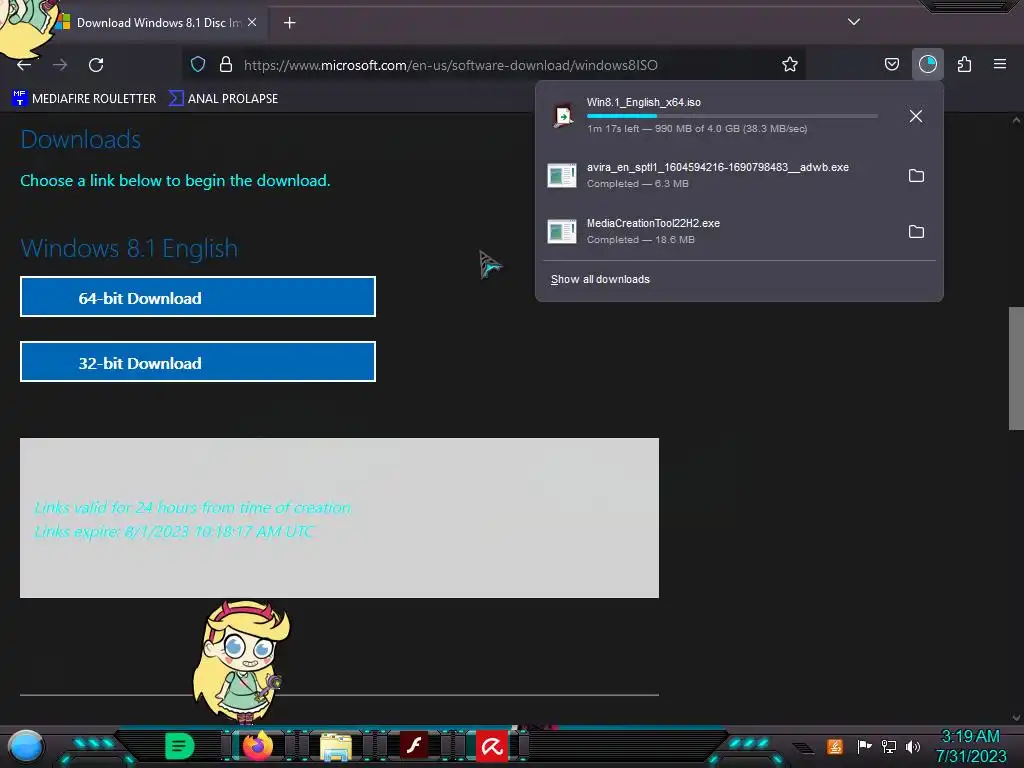Image resolution: width=1024 pixels, height=768 pixels.
Task: Open the volume speaker tray icon
Action: coord(912,746)
